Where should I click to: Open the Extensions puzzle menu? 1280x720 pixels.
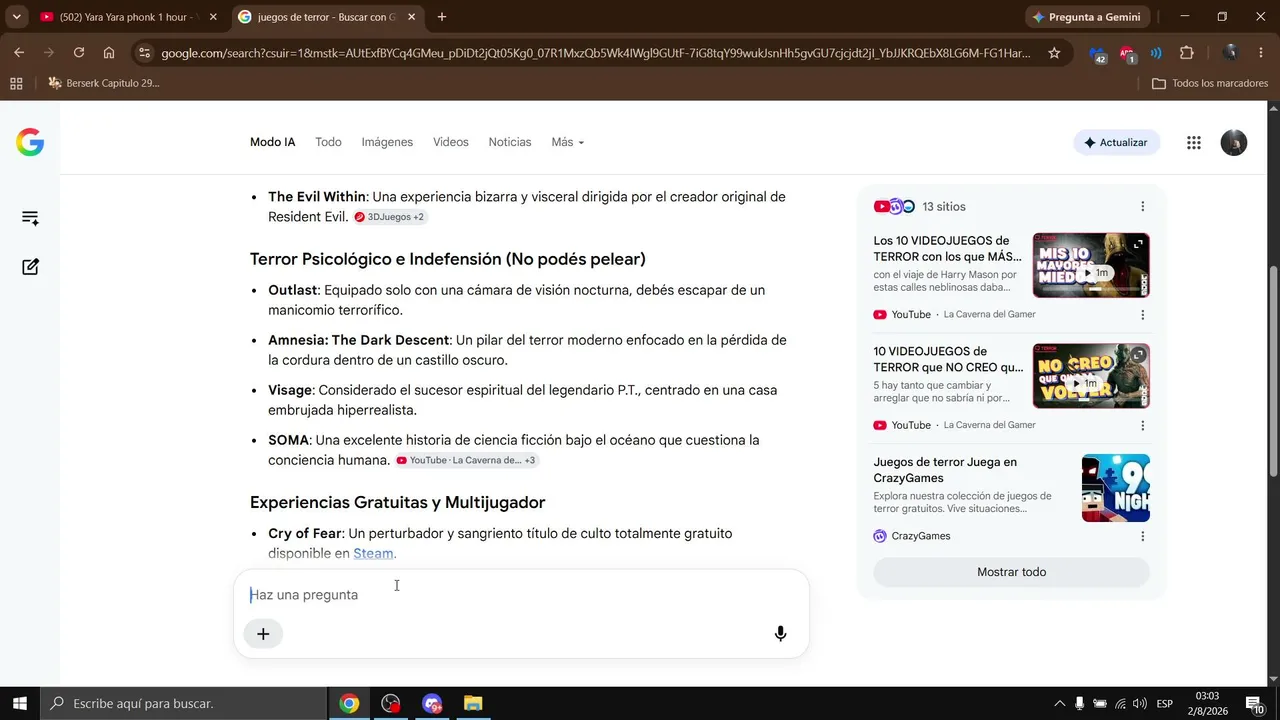coord(1187,53)
